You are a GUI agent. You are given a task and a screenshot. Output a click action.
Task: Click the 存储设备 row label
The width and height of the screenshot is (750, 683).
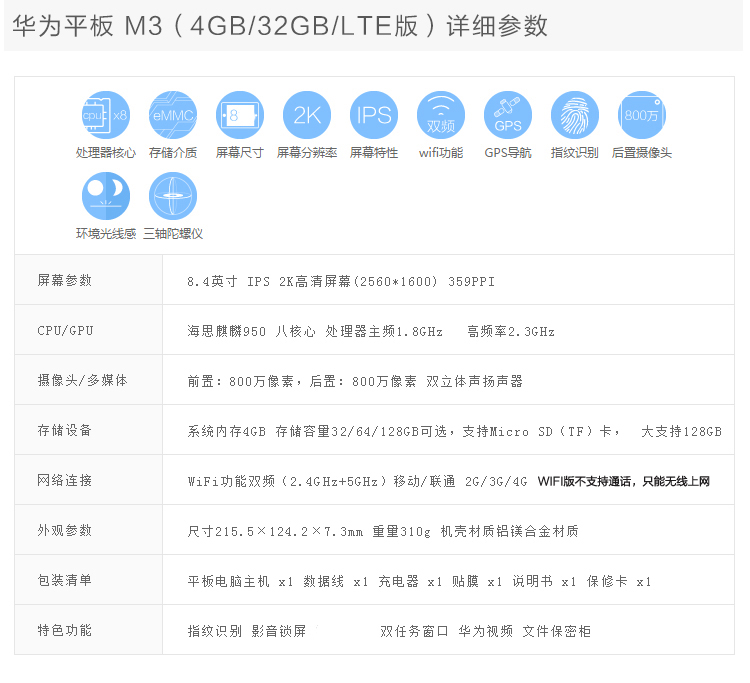65,431
